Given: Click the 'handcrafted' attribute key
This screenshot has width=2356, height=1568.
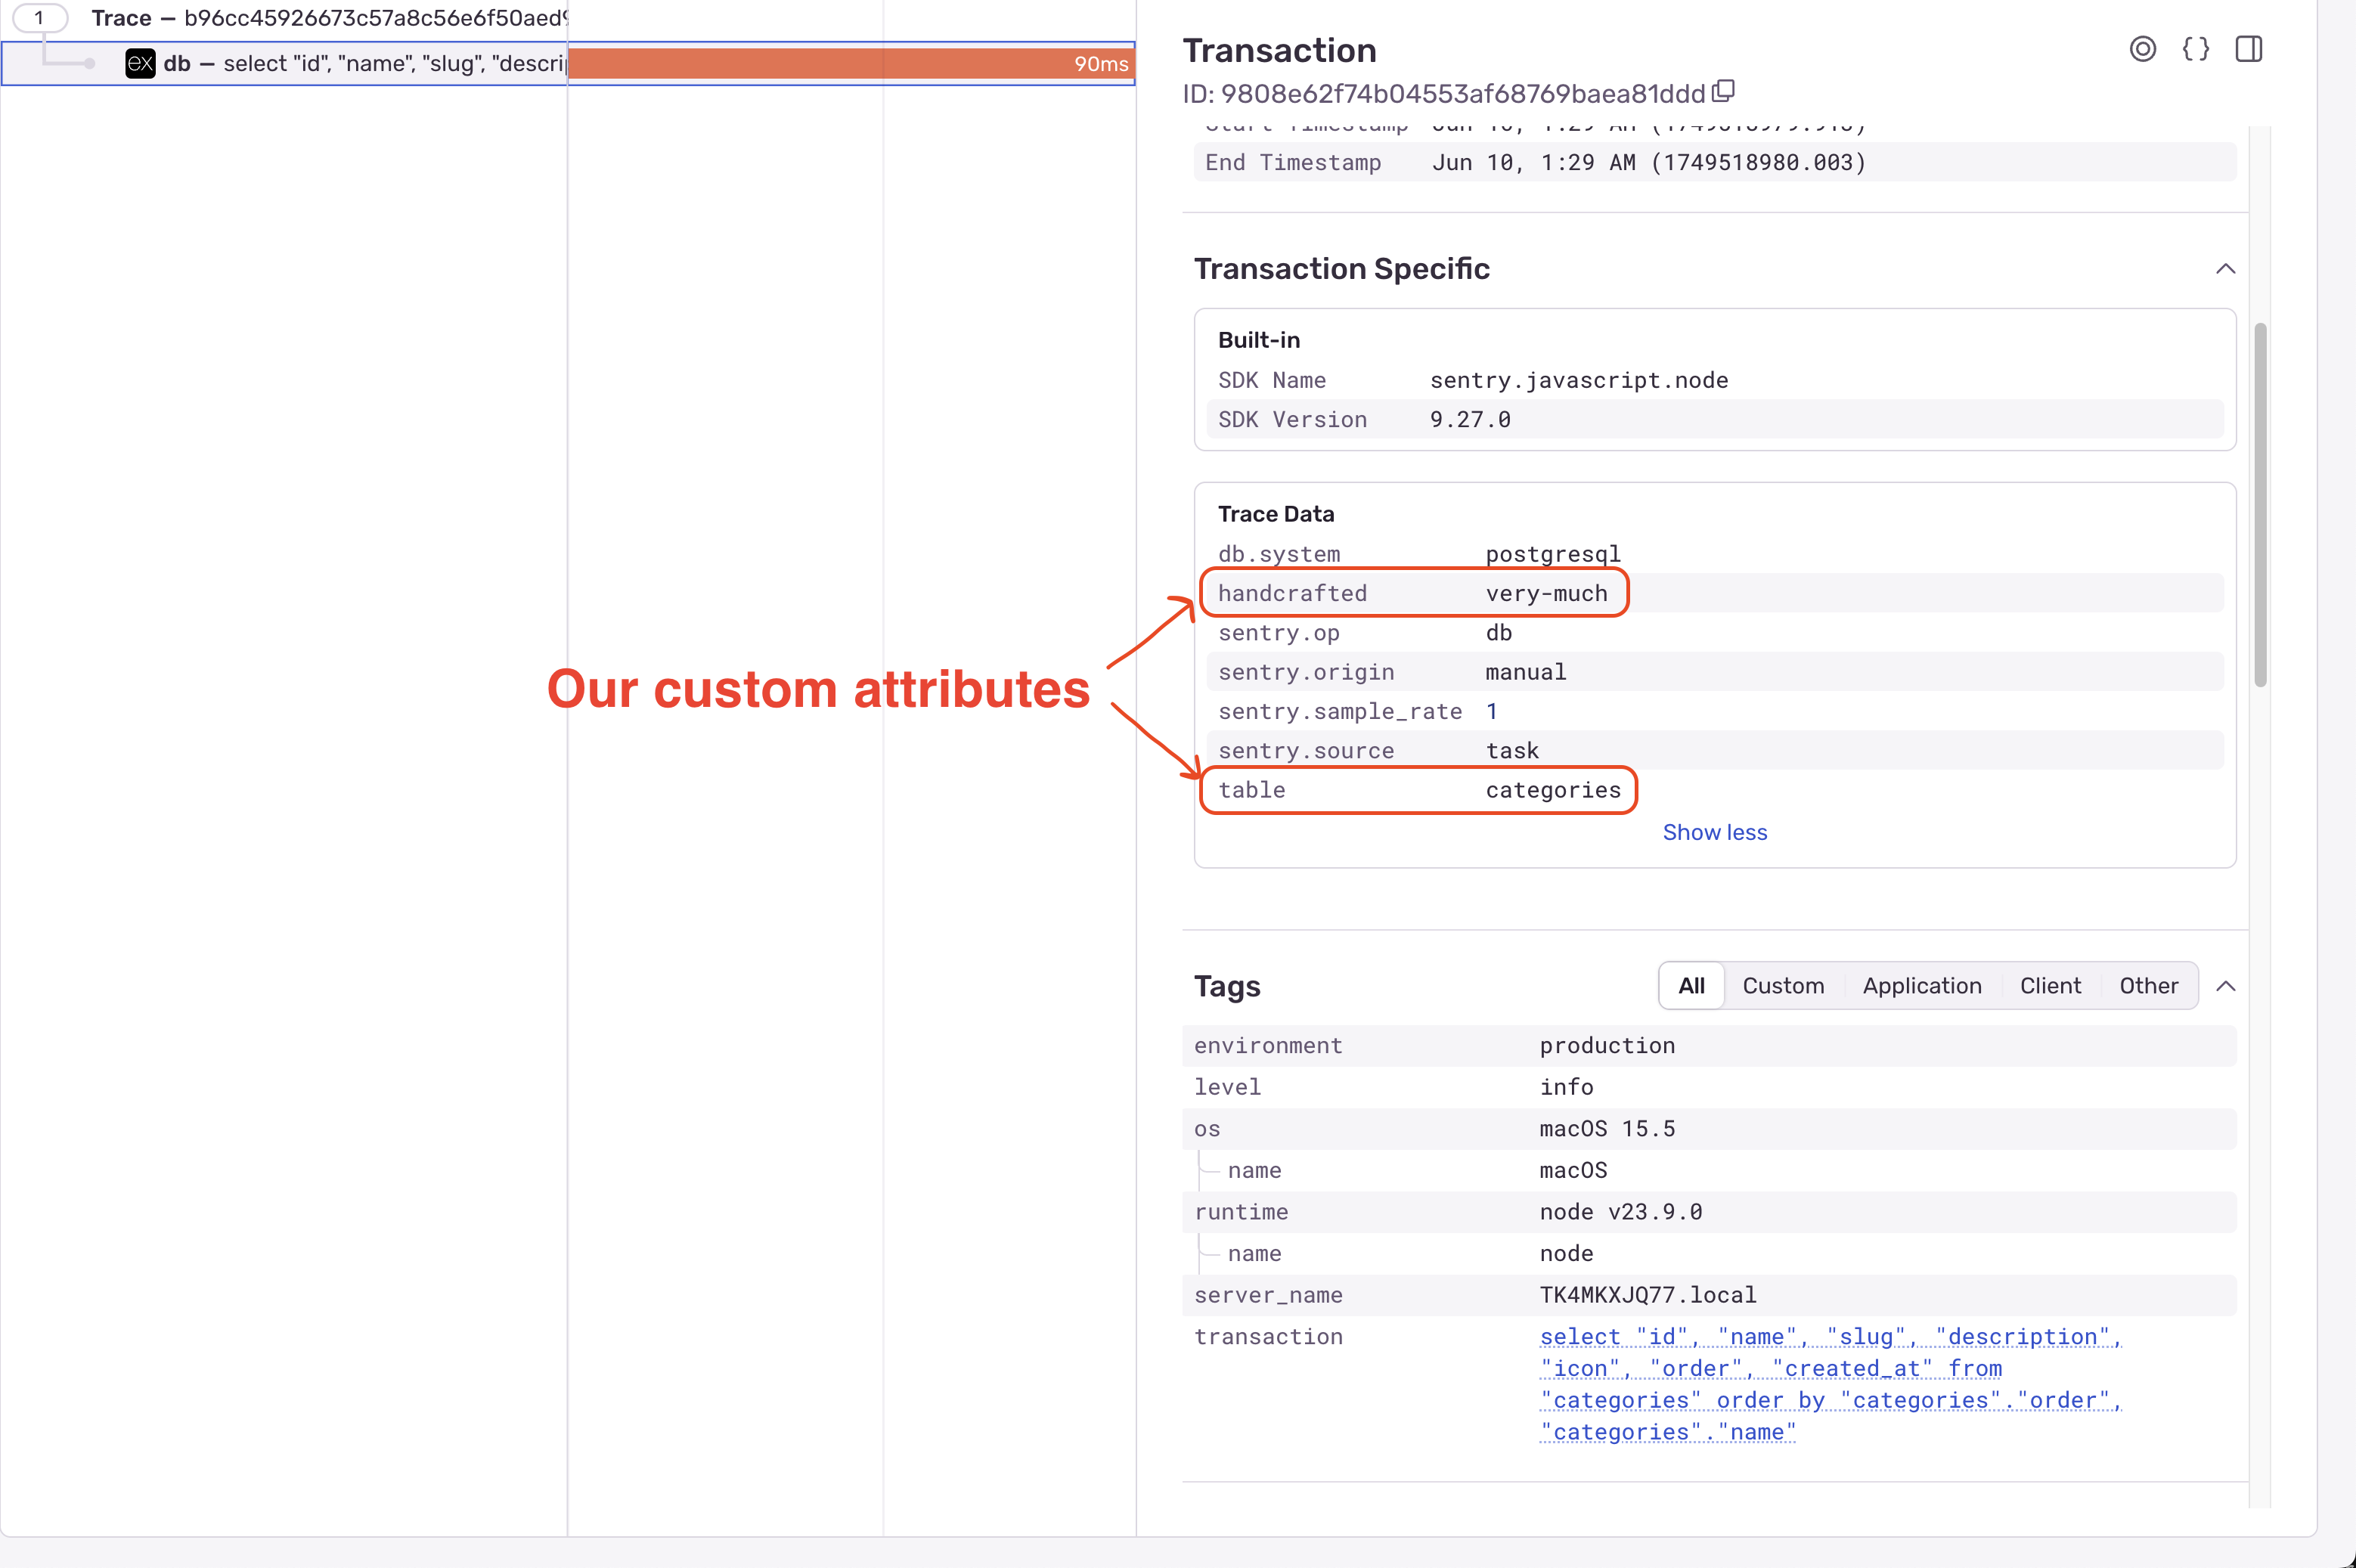Looking at the screenshot, I should 1292,593.
